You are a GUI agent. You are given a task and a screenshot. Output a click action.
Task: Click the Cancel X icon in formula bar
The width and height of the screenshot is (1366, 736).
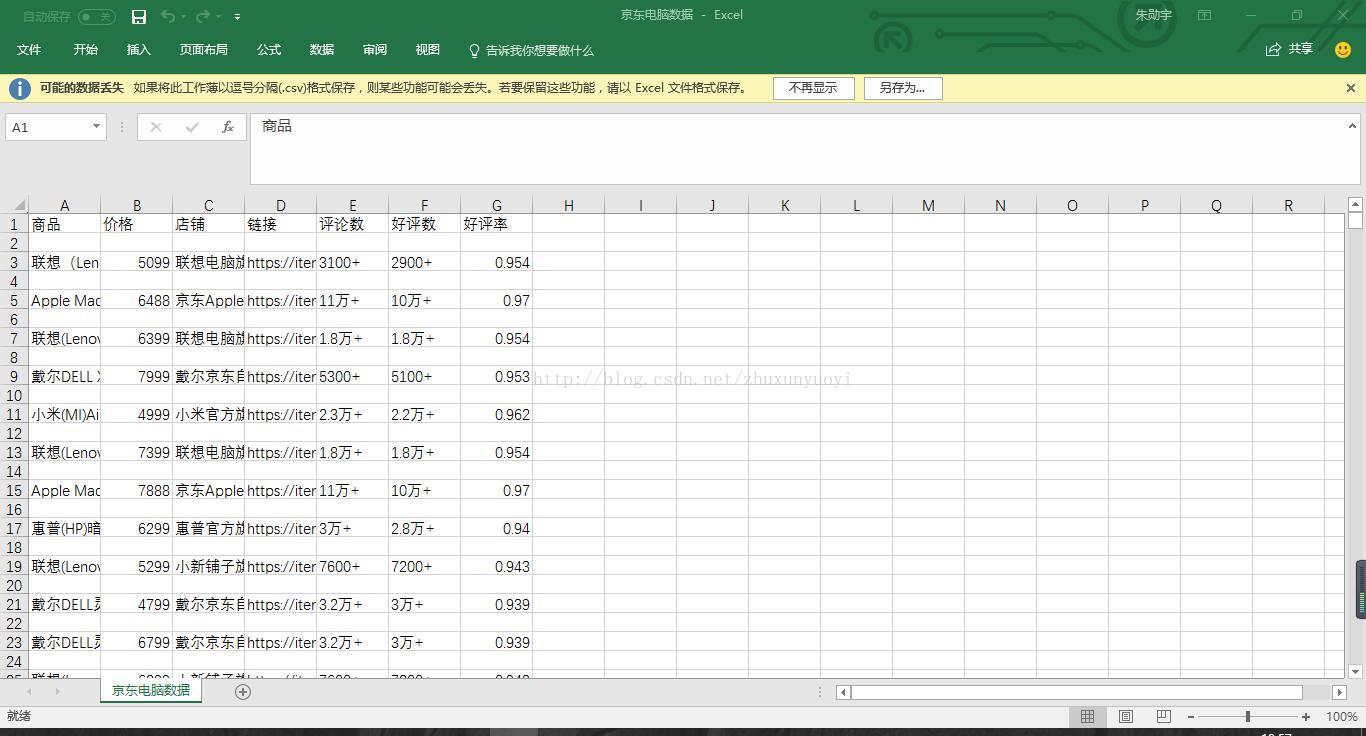(x=156, y=127)
